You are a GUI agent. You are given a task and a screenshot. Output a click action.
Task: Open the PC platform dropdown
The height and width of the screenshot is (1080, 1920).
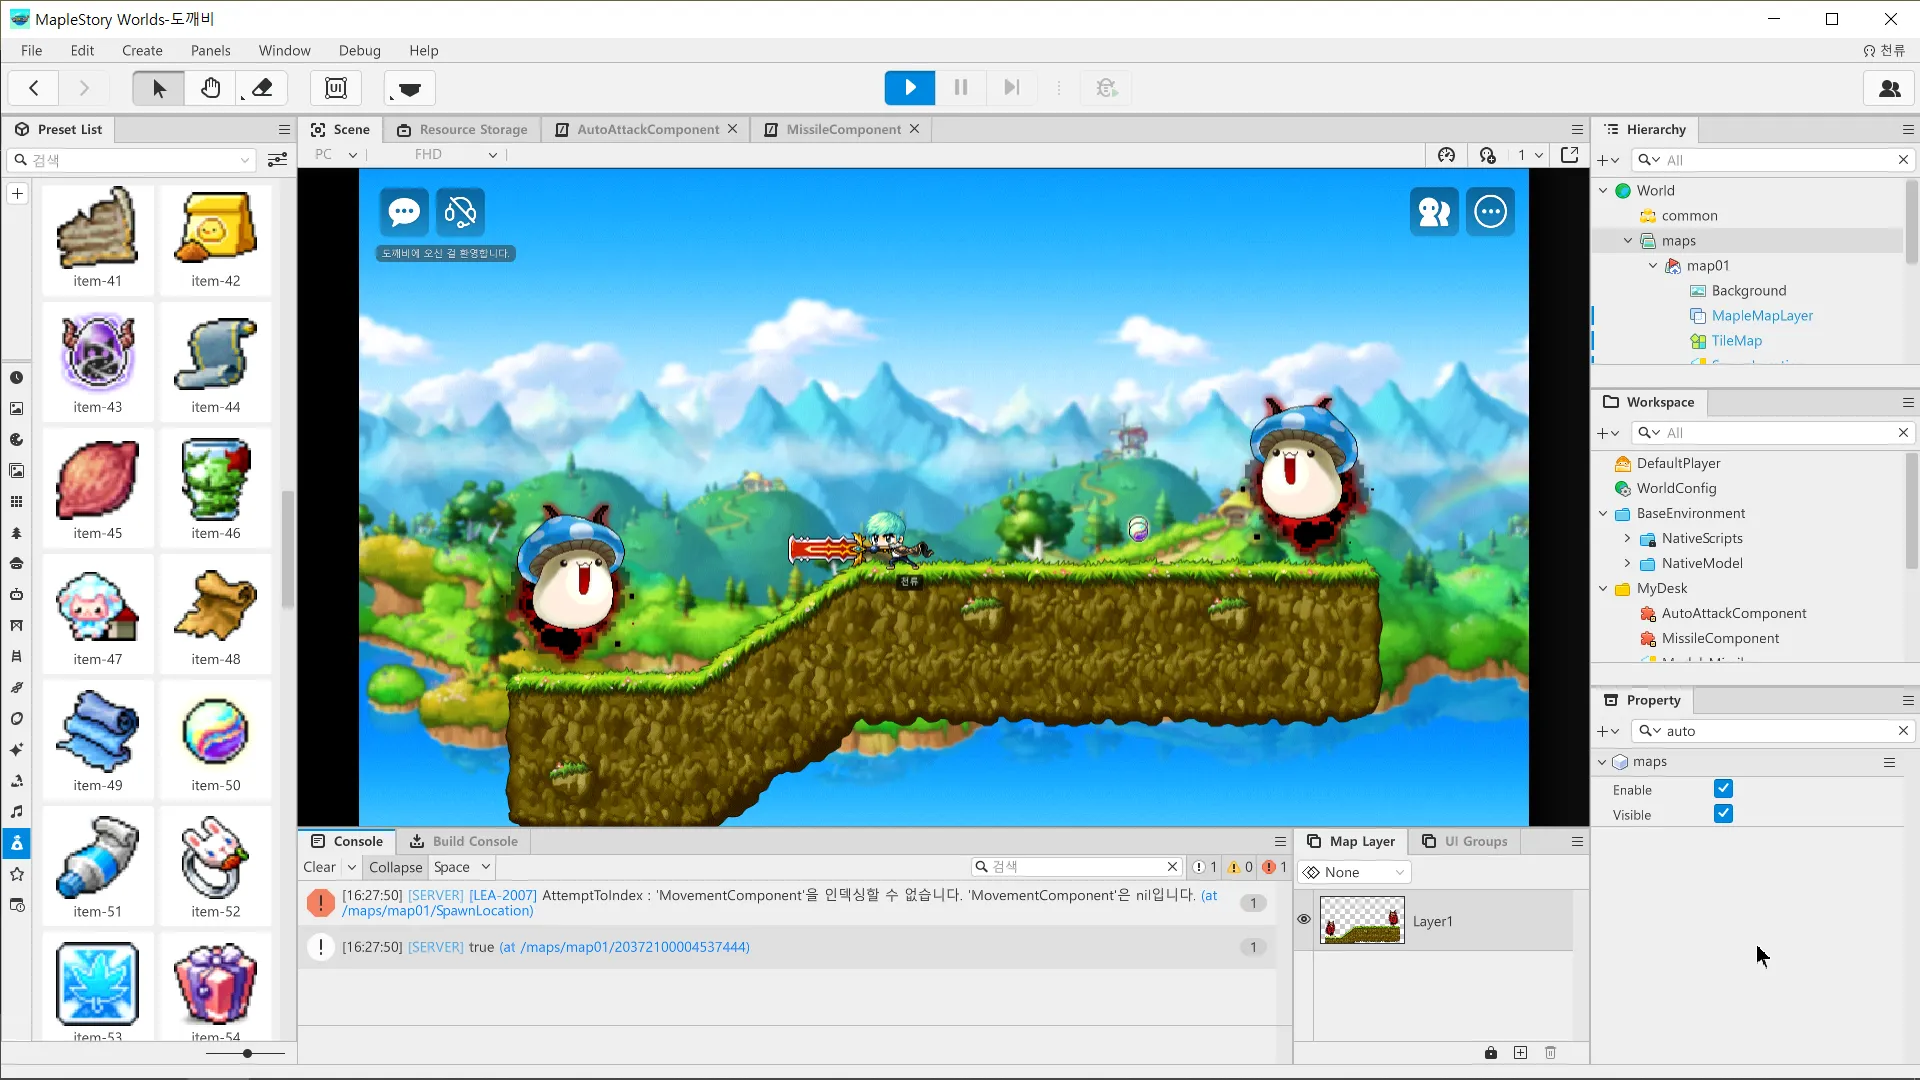point(336,155)
